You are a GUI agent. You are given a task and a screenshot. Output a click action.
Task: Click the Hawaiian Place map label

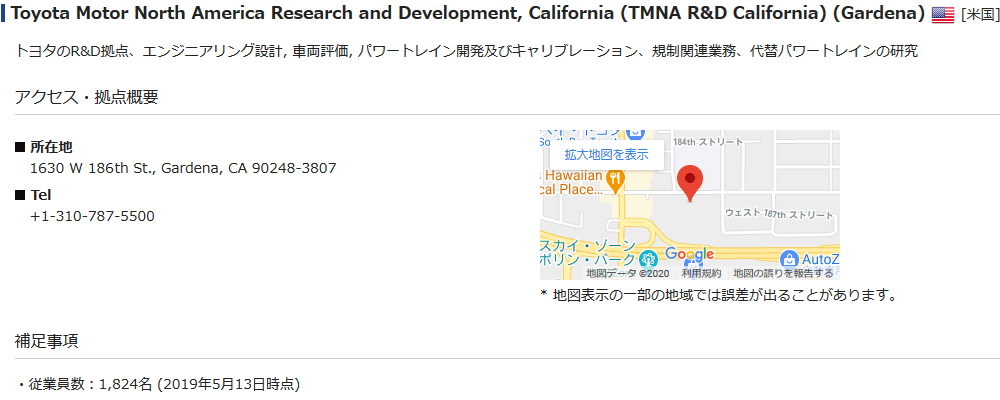coord(571,182)
